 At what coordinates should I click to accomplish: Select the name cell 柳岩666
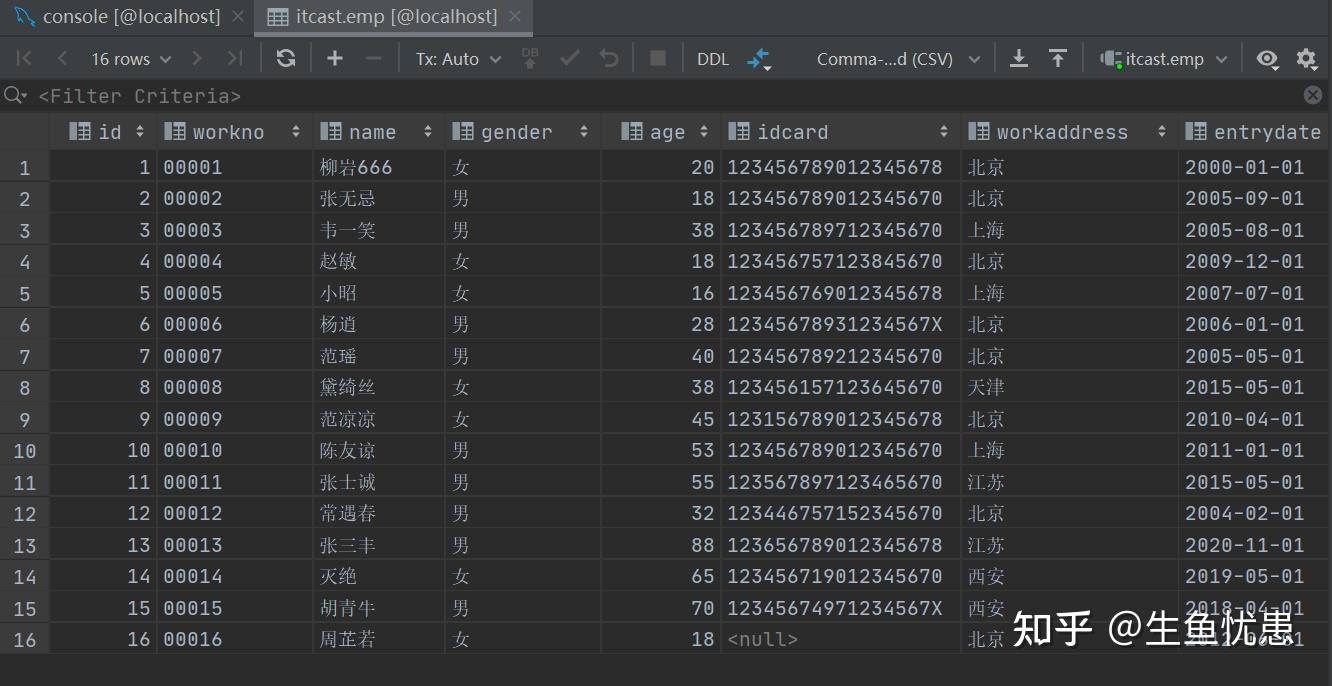click(x=379, y=167)
